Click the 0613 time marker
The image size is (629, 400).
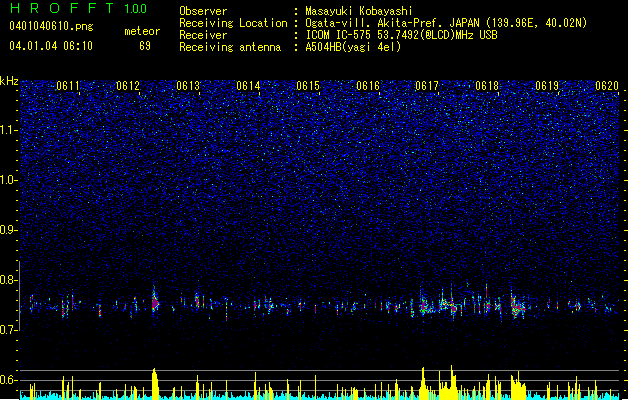[x=188, y=86]
